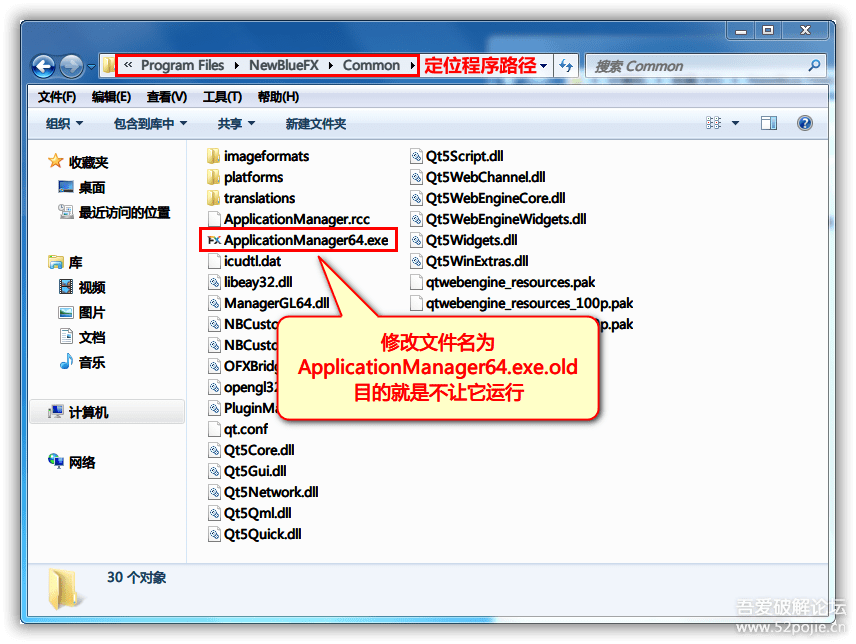Open the 文件(F) menu
This screenshot has height=644, width=856.
[x=57, y=97]
